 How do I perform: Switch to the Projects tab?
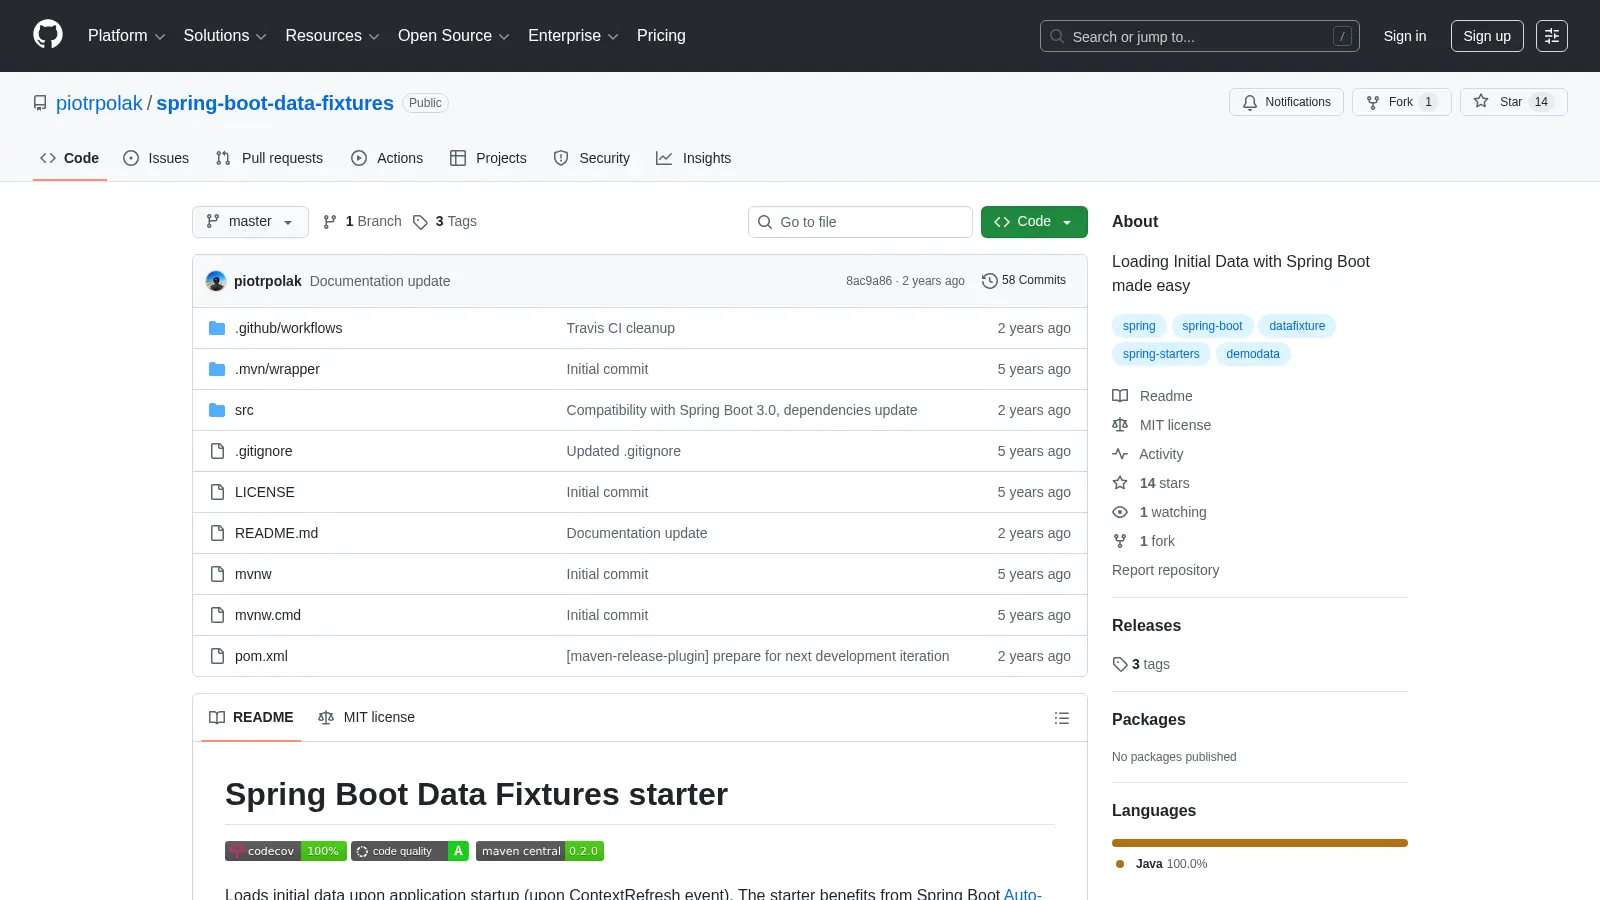pyautogui.click(x=488, y=158)
